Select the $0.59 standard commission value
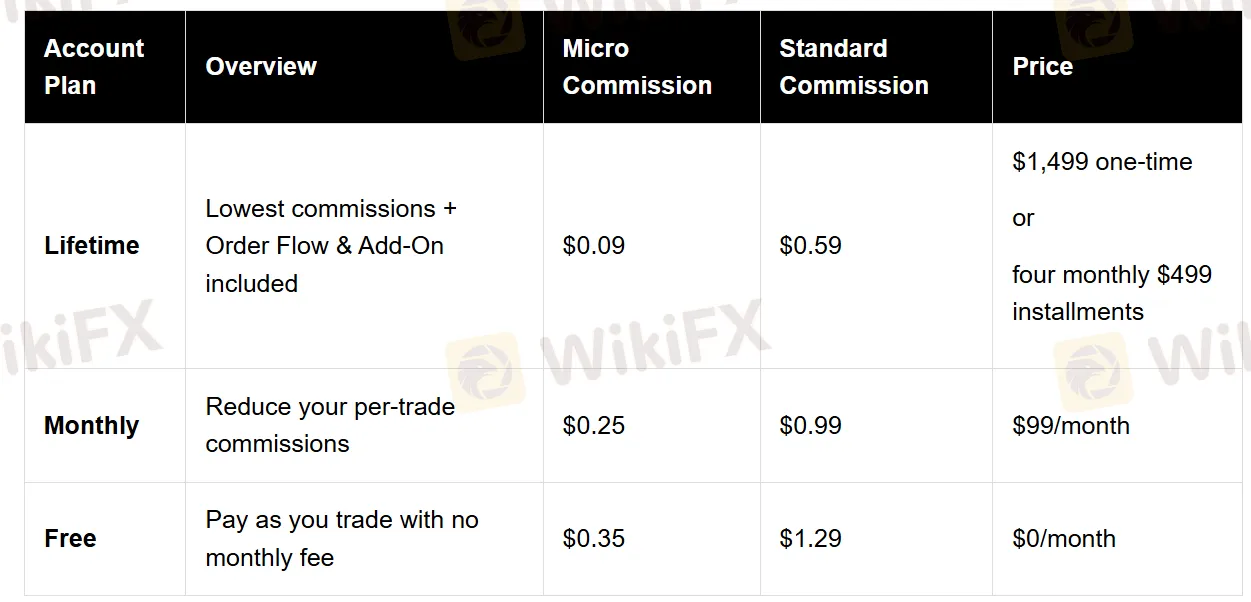Image resolution: width=1251 pixels, height=602 pixels. pos(810,246)
